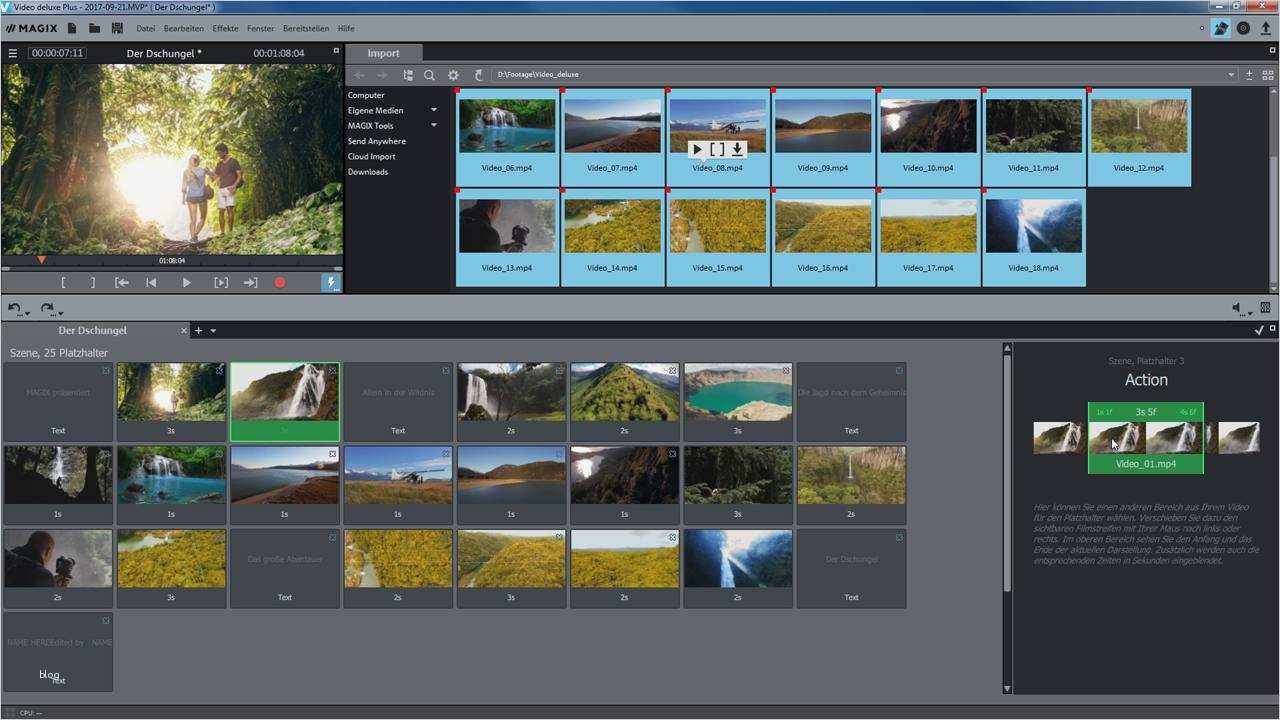Expand the Eigene Medien entry arrow

click(434, 110)
